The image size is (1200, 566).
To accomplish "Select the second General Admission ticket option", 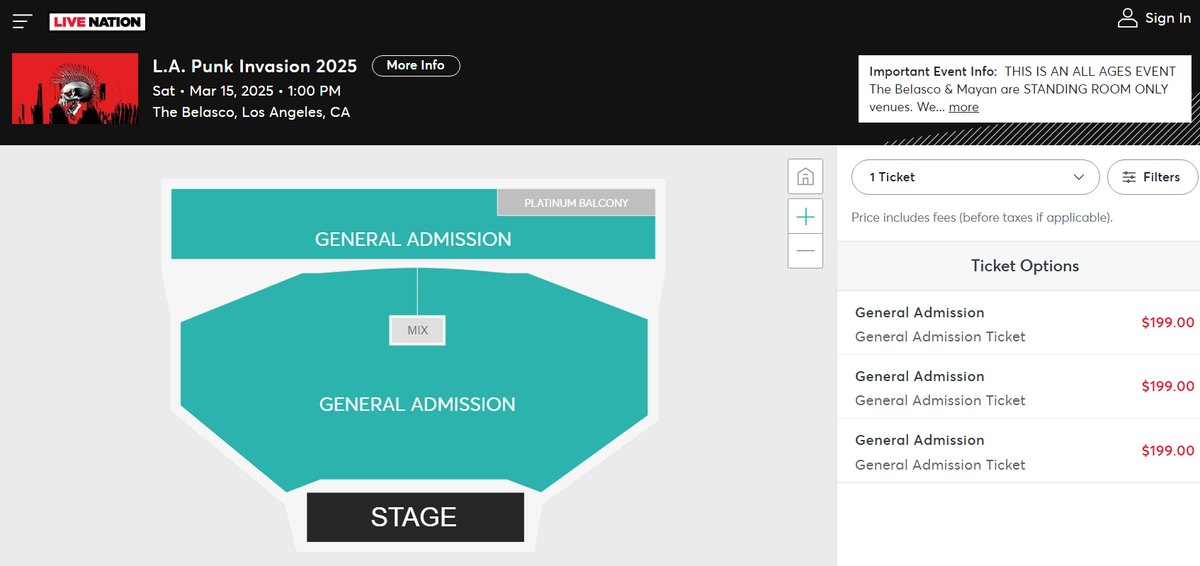I will click(1018, 387).
